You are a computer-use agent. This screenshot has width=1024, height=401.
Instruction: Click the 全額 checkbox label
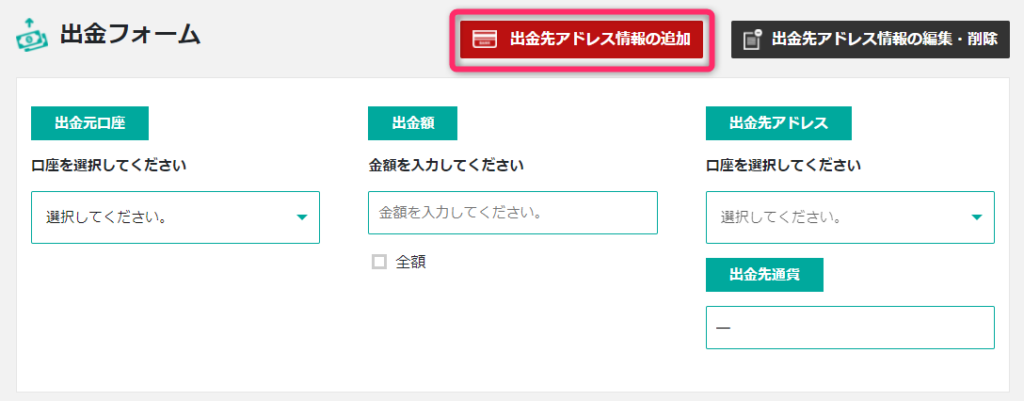411,262
